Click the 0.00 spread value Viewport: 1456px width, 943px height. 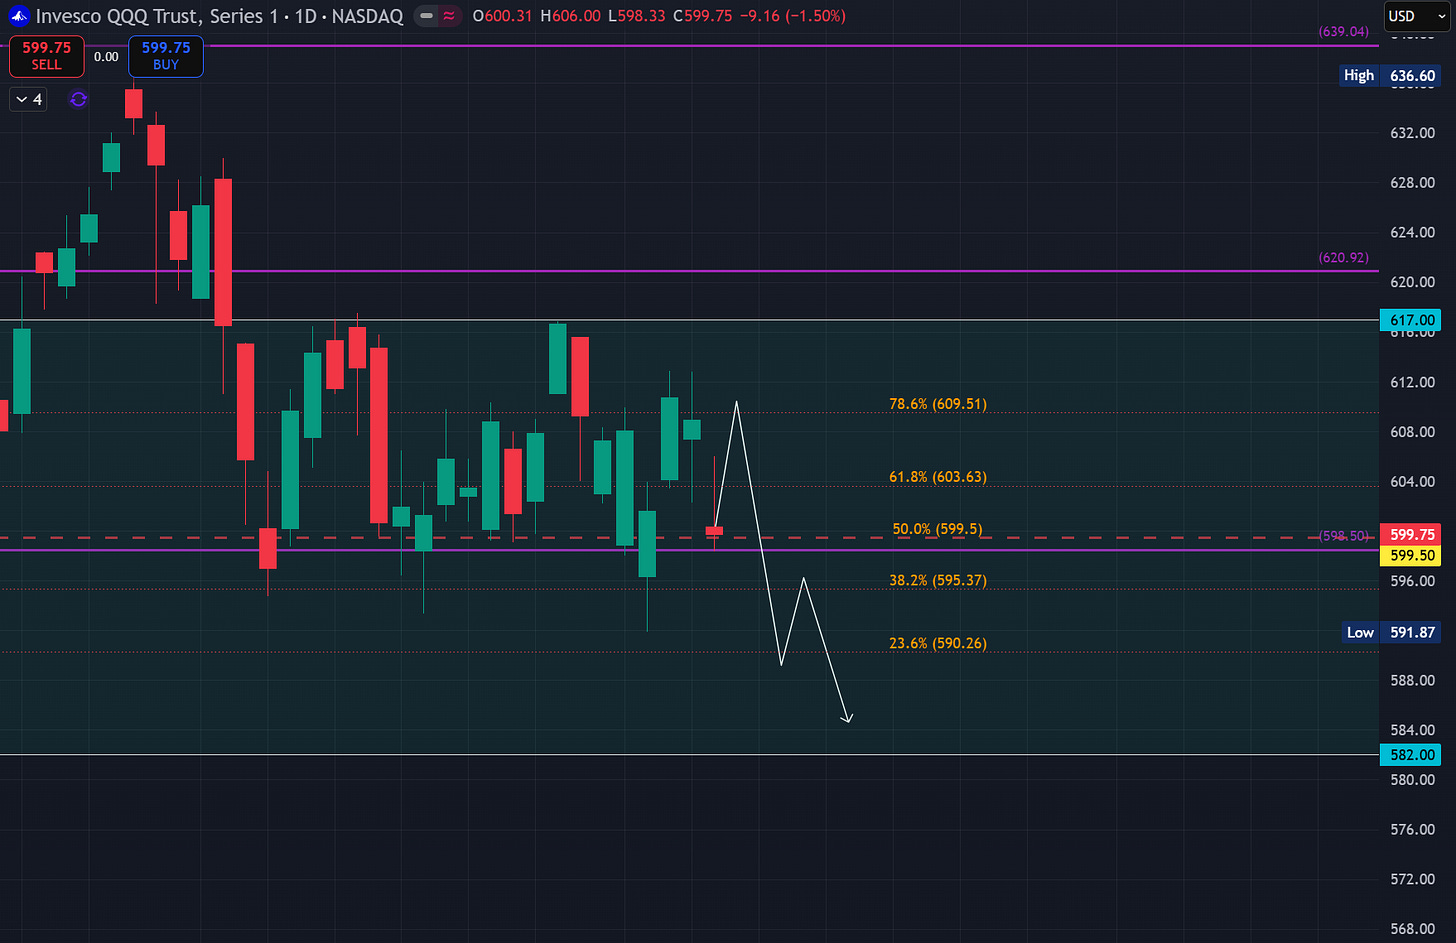(106, 57)
